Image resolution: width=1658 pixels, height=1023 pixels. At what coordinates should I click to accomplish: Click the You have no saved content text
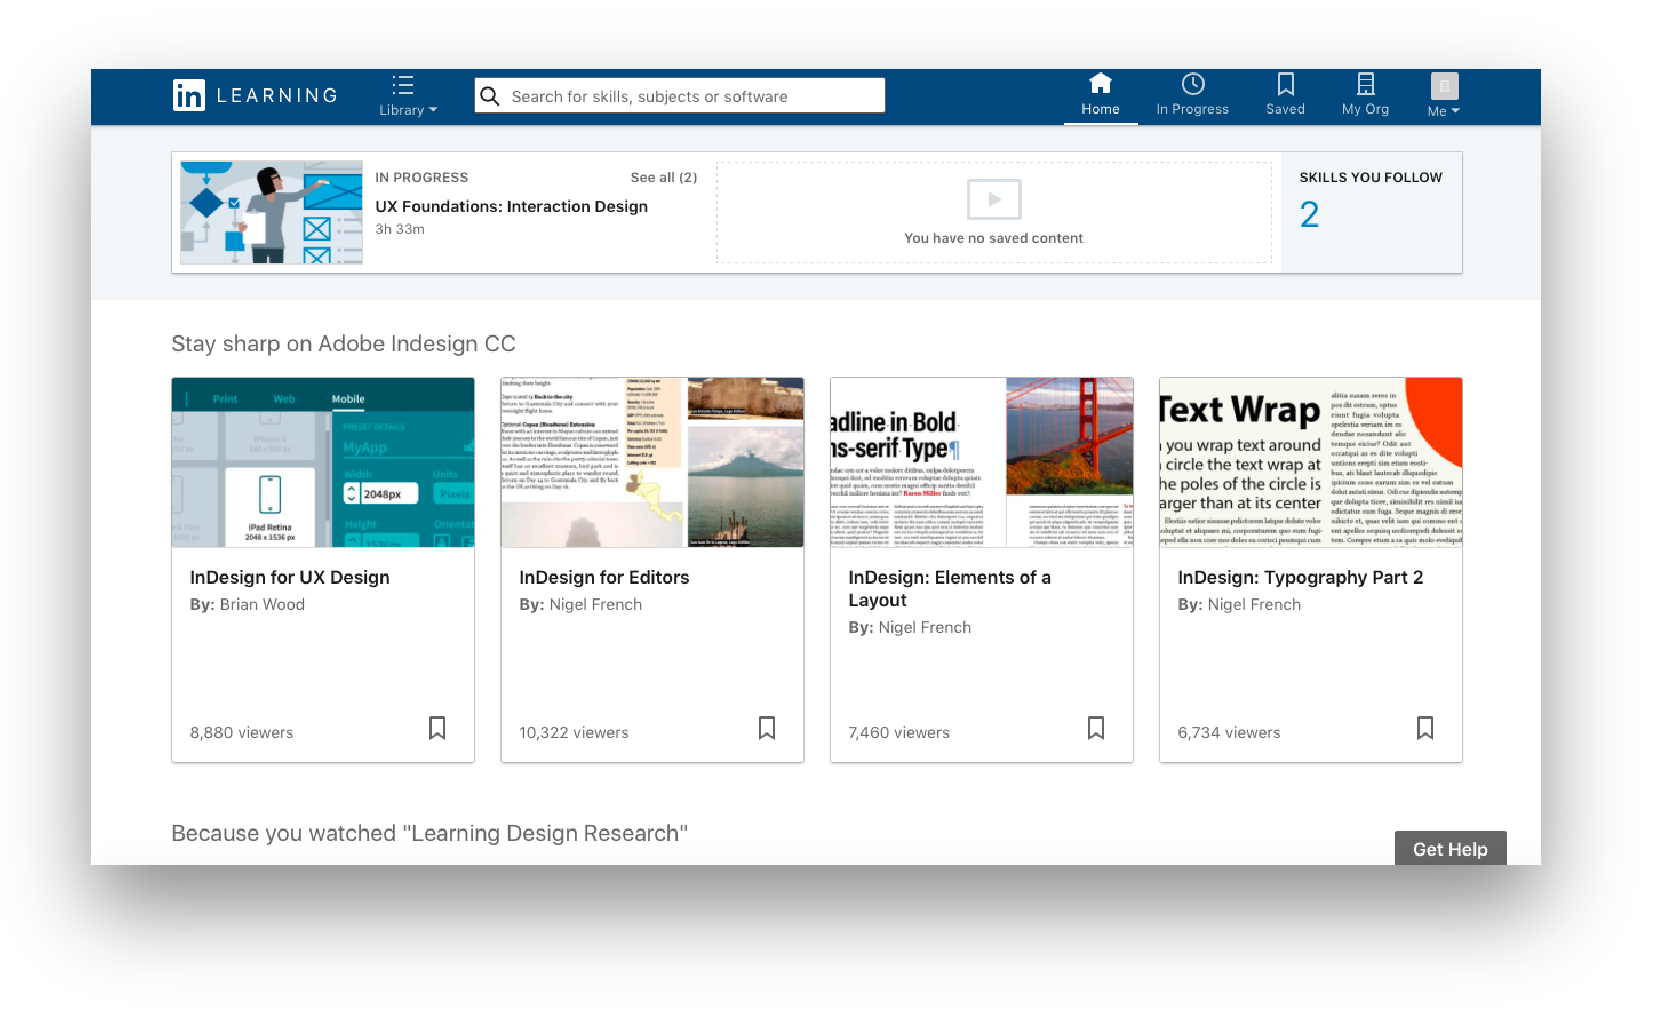tap(994, 238)
